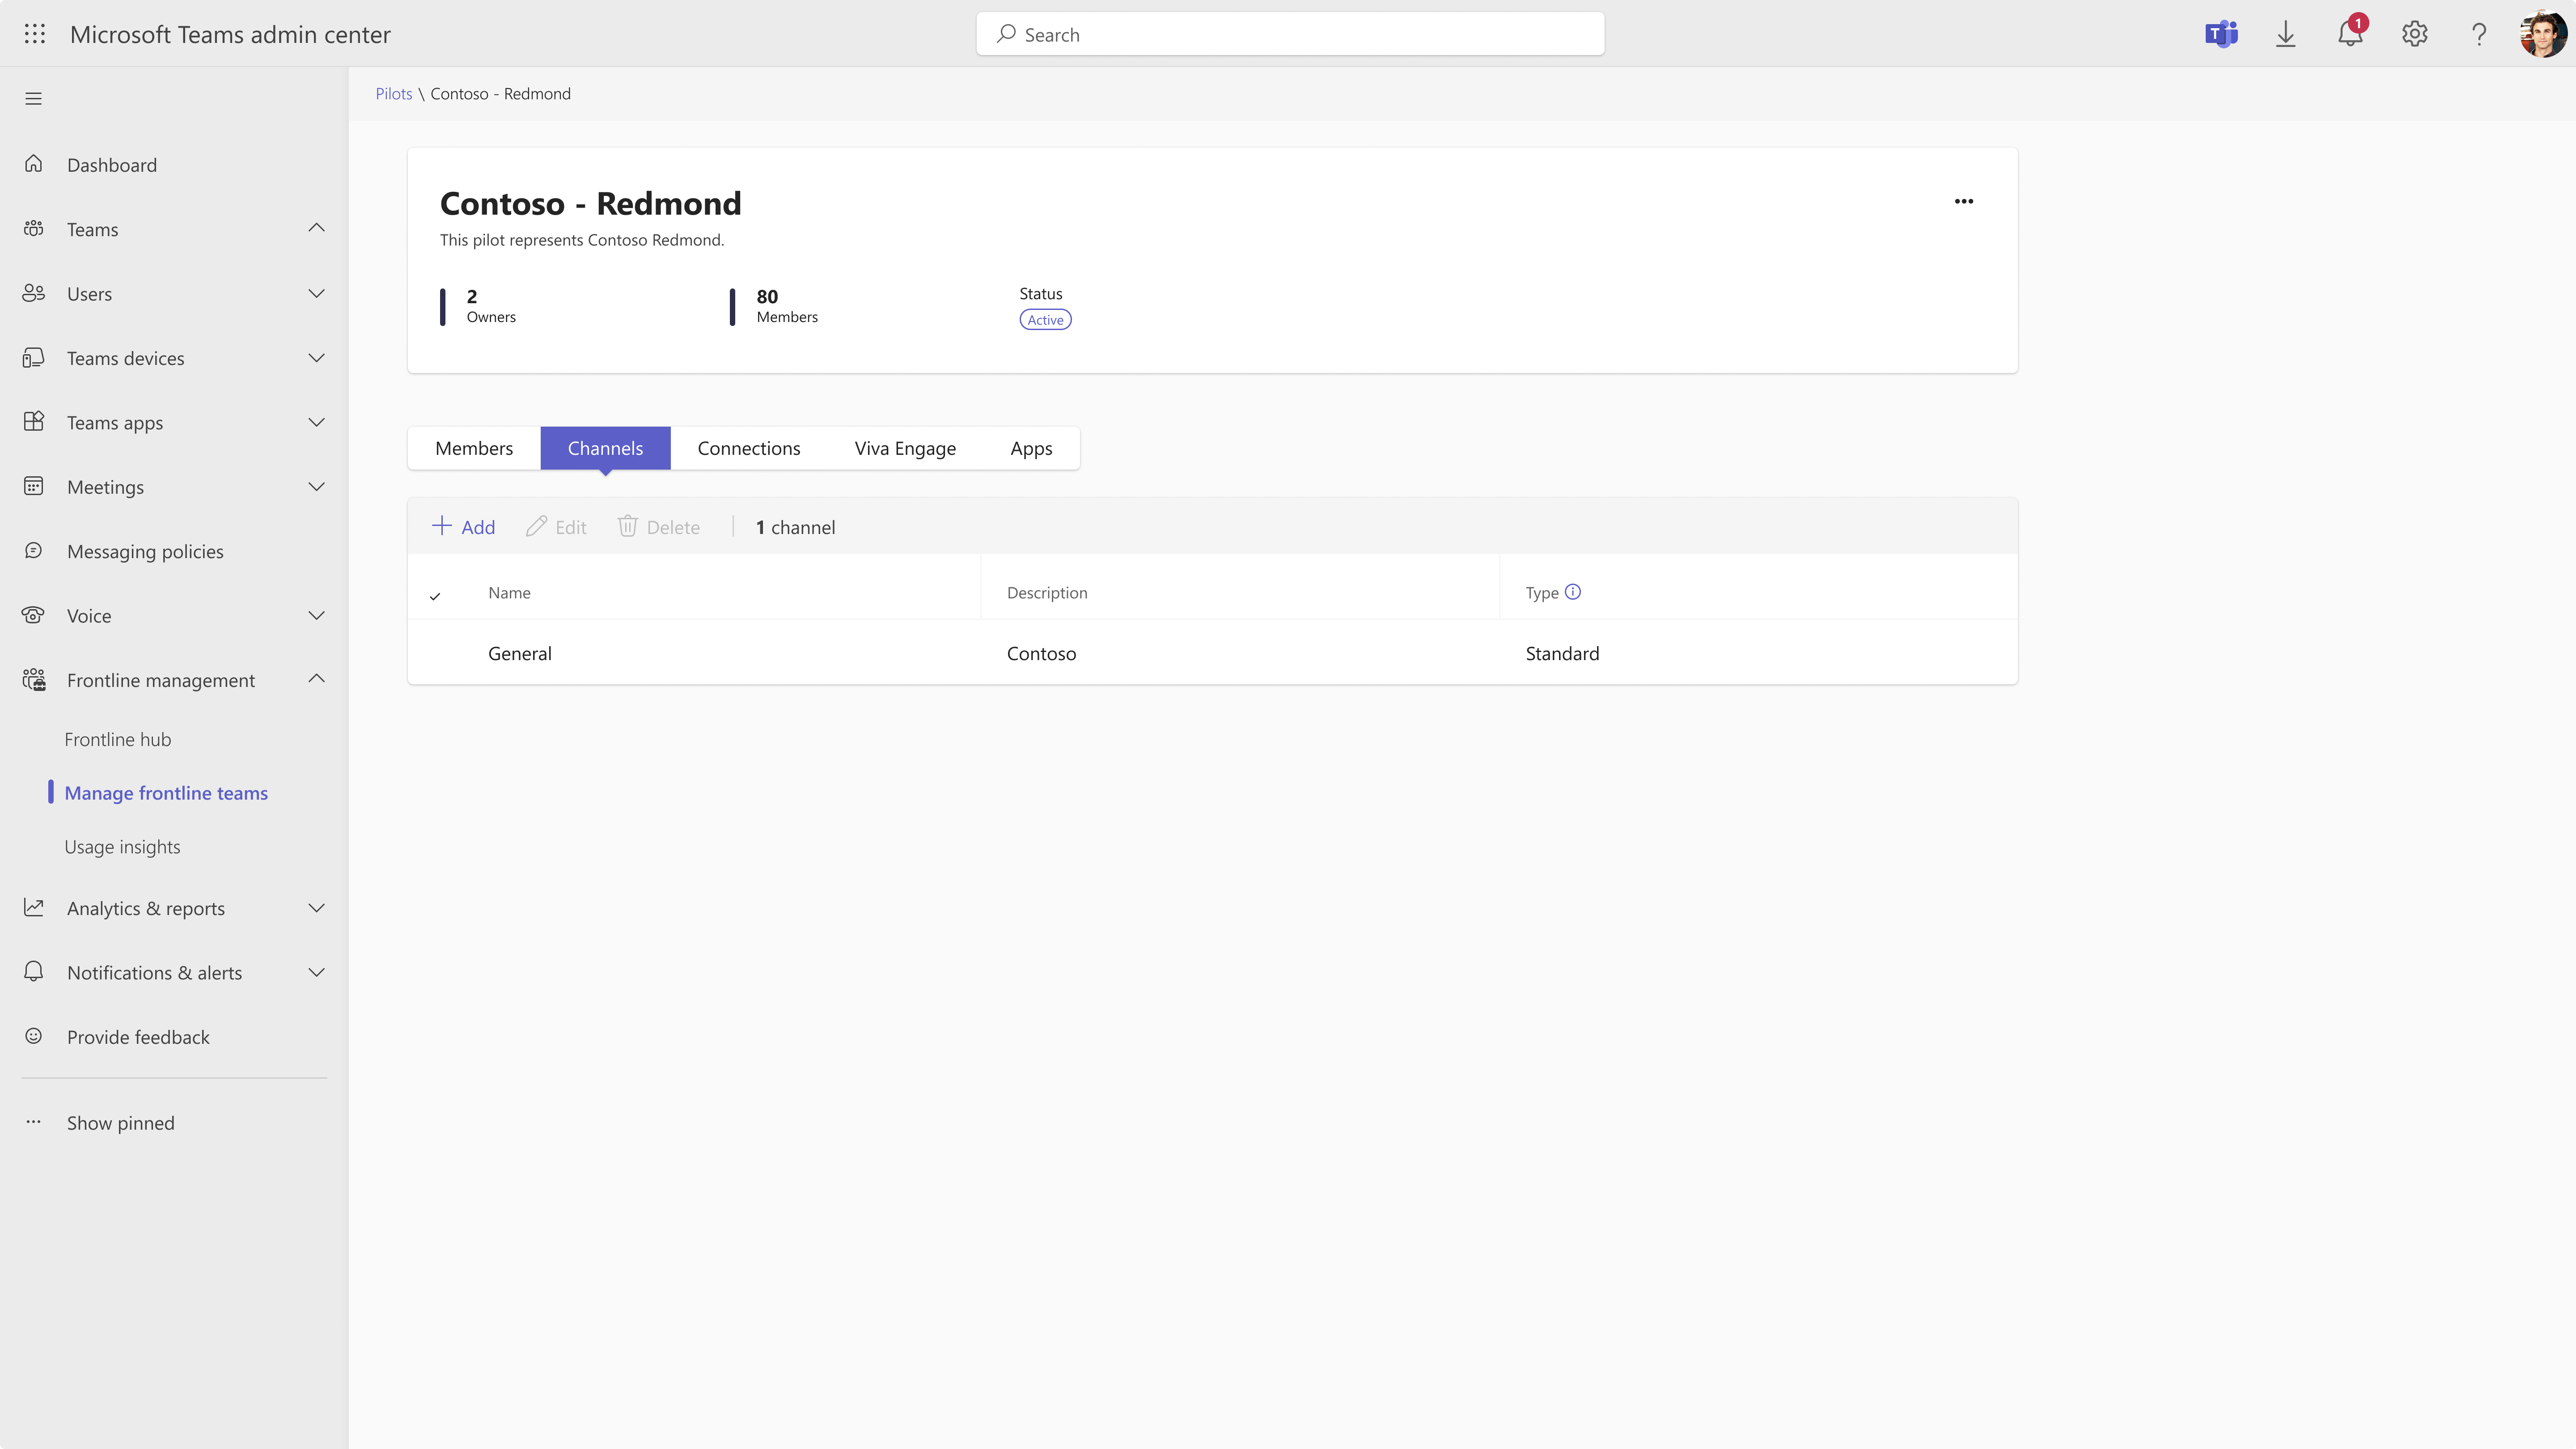
Task: Click the help question mark icon
Action: (x=2478, y=33)
